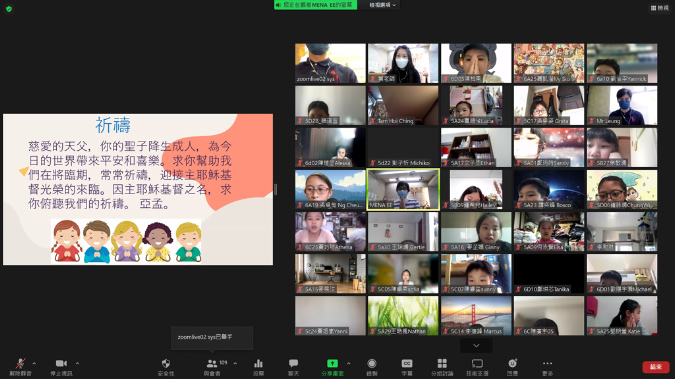This screenshot has height=379, width=675.
Task: Open the Polls bar-chart icon
Action: click(x=258, y=363)
